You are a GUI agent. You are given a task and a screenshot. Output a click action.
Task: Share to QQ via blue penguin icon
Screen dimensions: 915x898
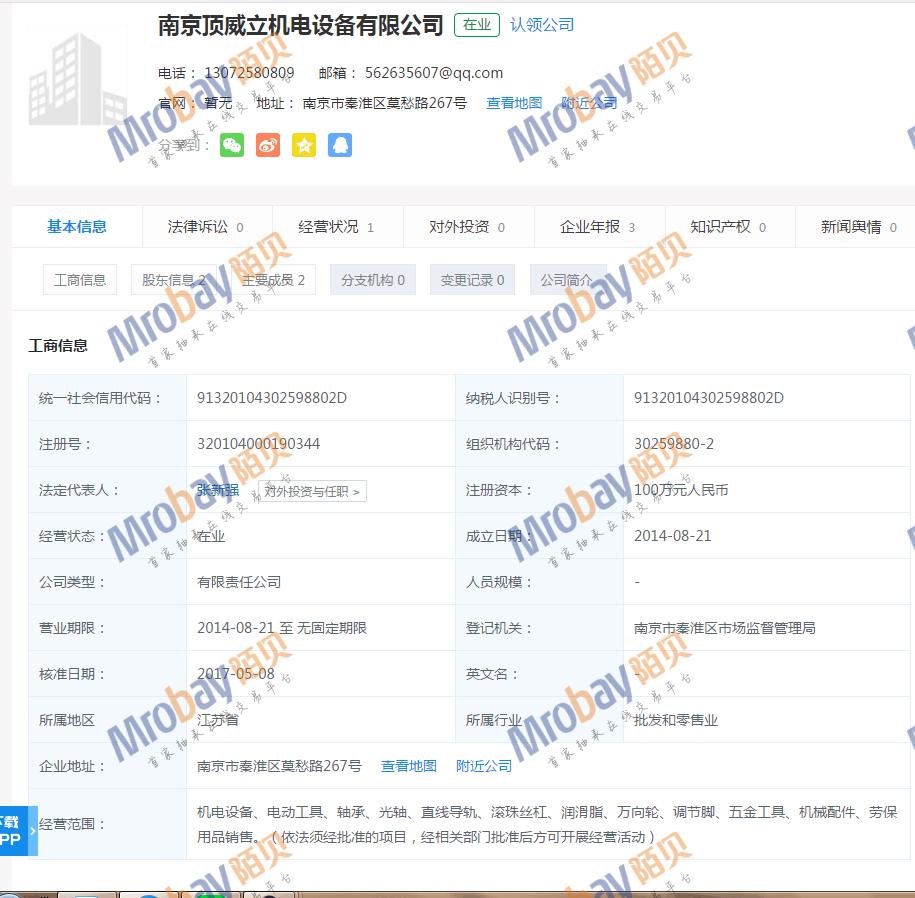pyautogui.click(x=340, y=145)
